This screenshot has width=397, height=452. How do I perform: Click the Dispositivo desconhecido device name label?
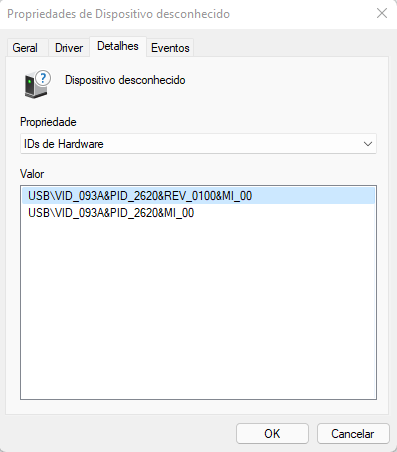pos(125,80)
